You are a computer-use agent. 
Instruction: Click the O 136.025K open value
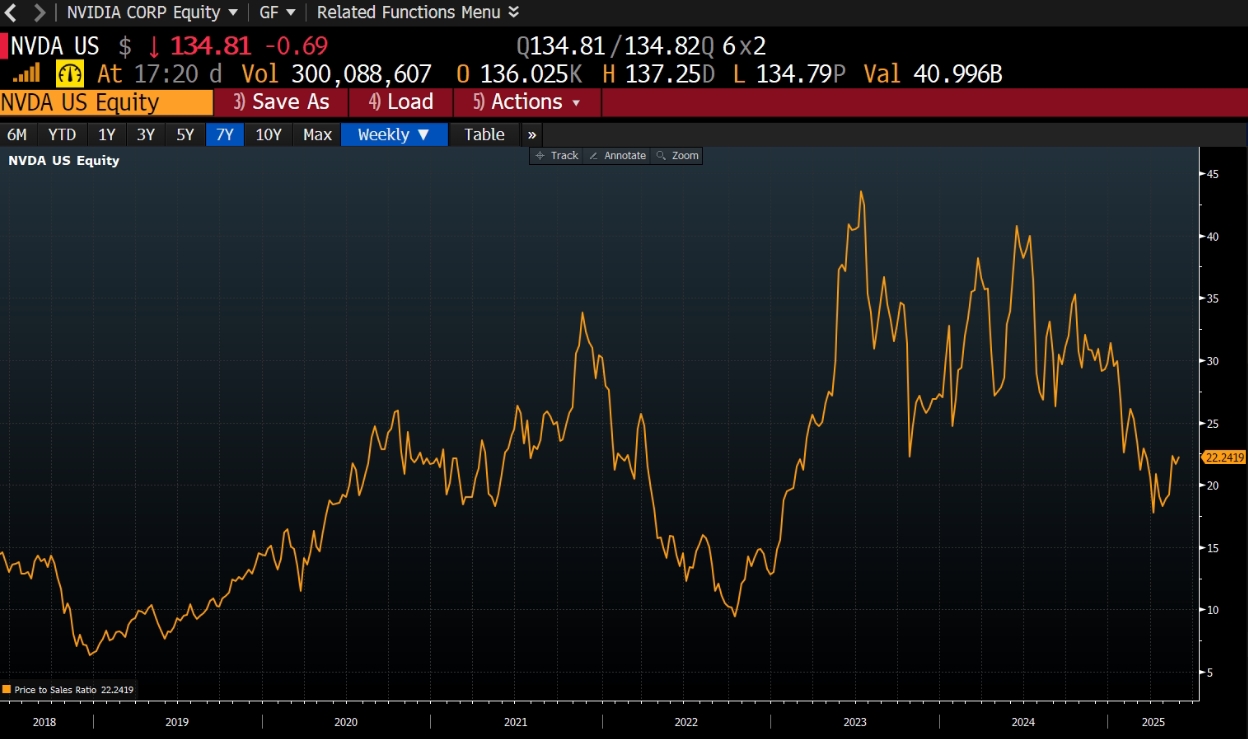(x=519, y=74)
